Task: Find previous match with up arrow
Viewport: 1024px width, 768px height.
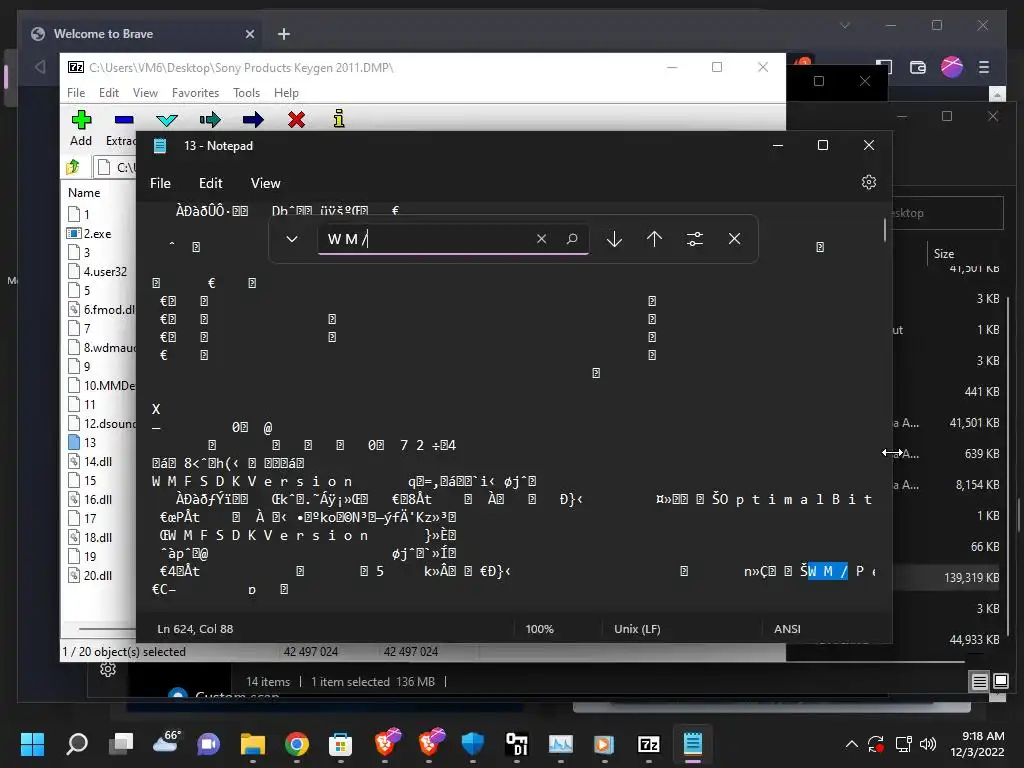Action: pyautogui.click(x=654, y=239)
